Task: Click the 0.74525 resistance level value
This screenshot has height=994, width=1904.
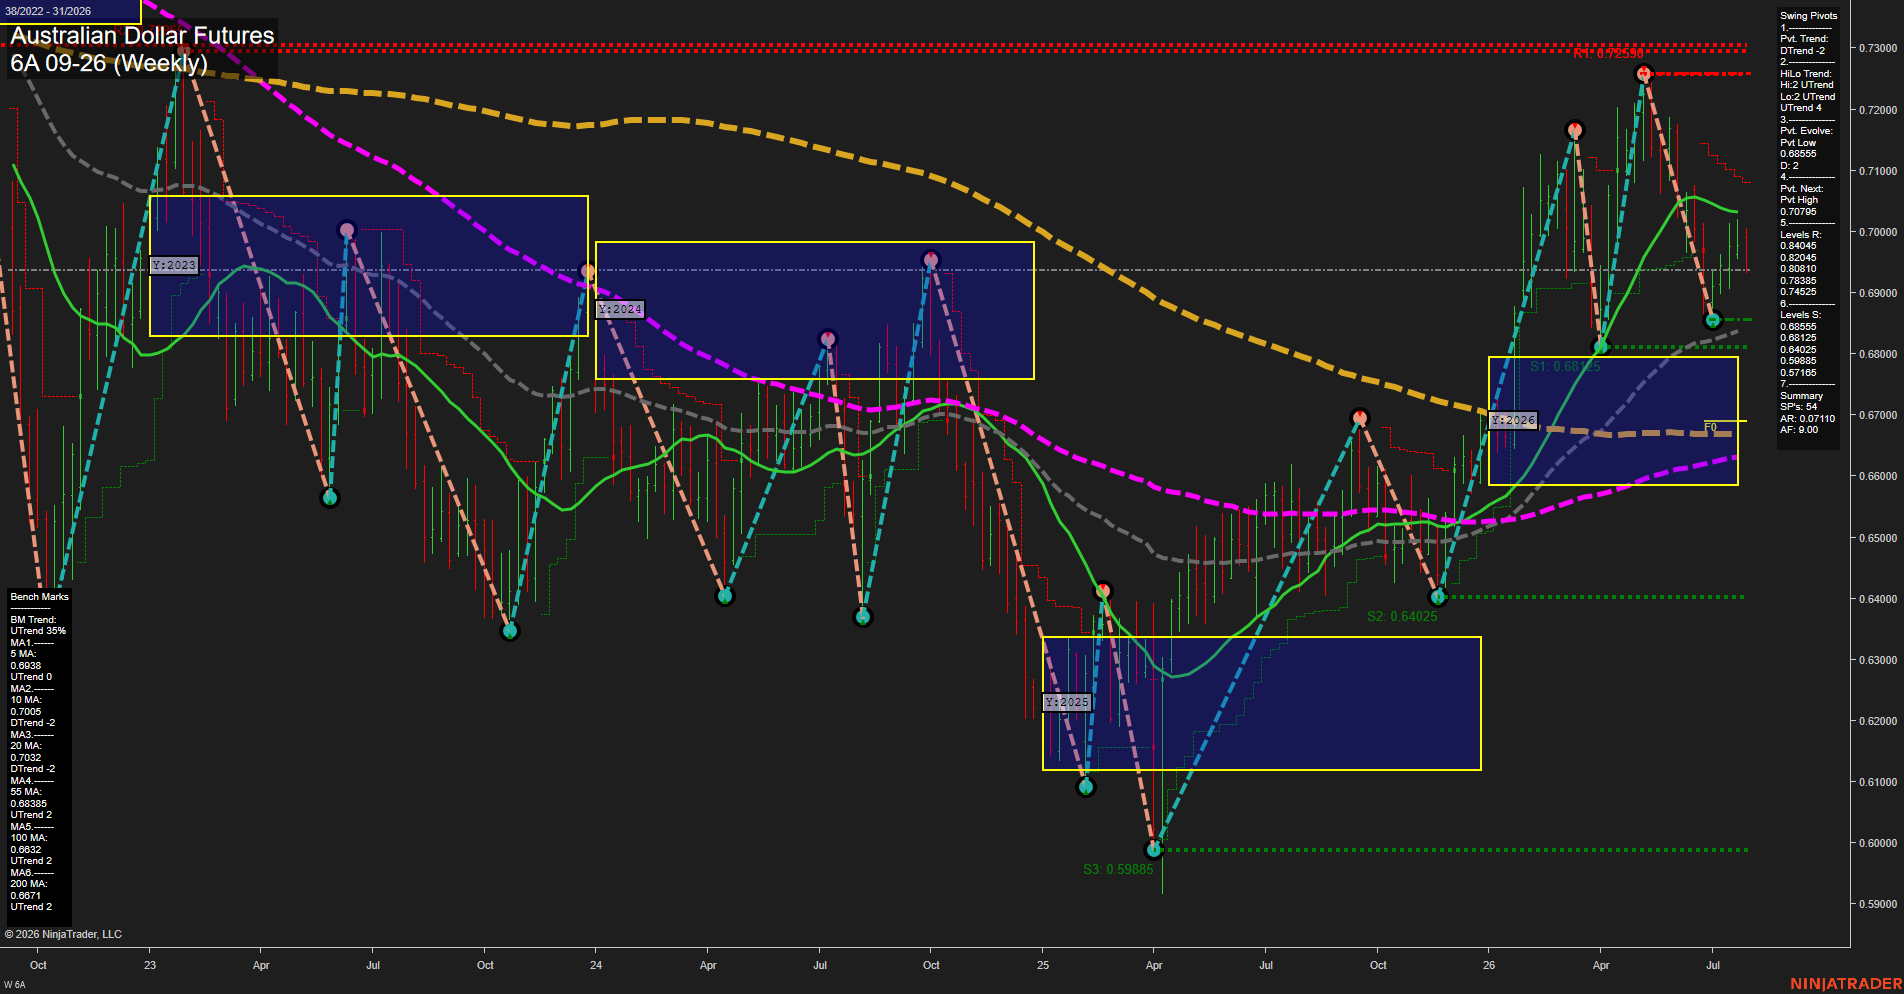Action: (1798, 292)
